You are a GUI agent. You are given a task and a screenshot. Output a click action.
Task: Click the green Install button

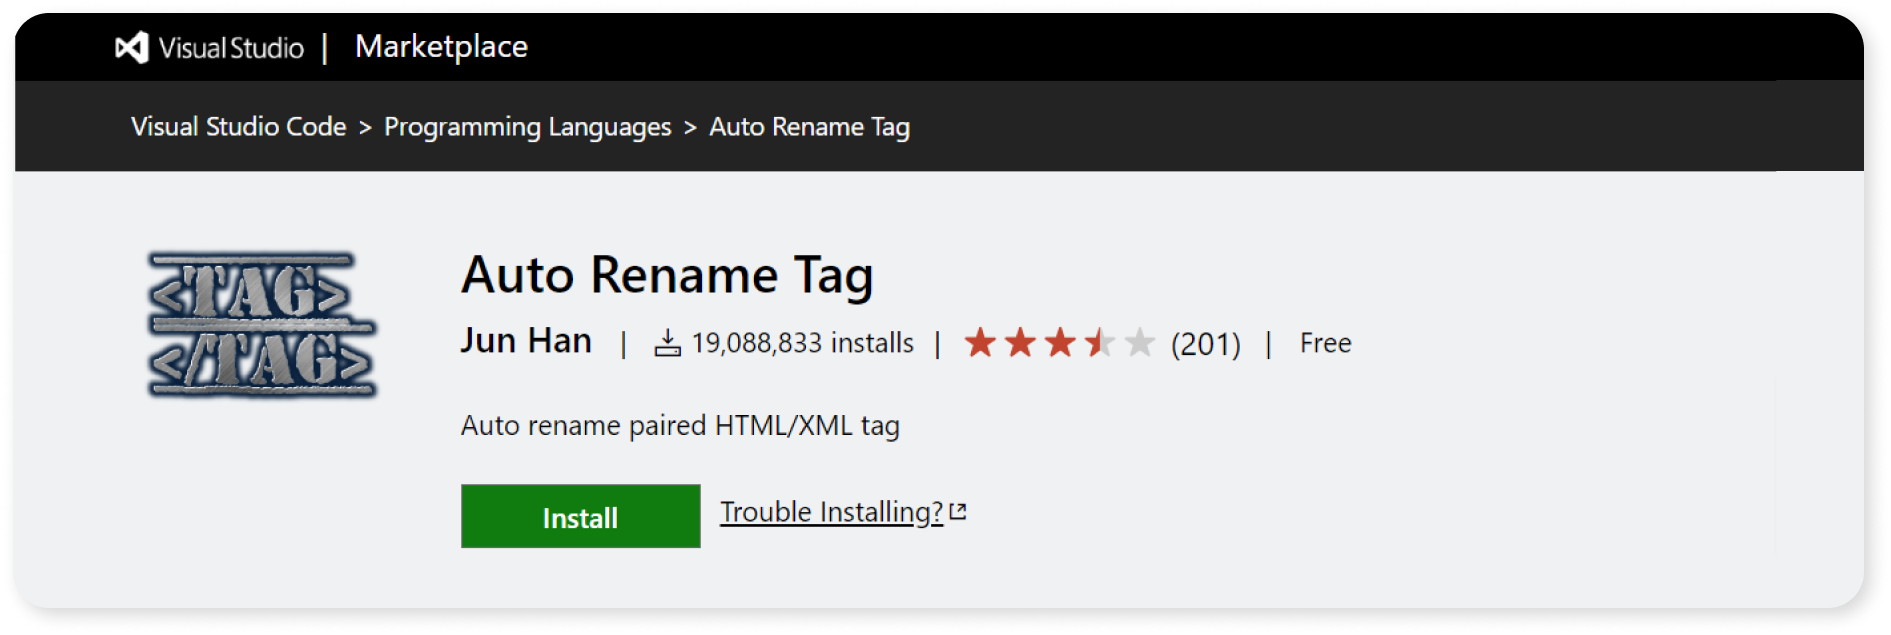[x=580, y=516]
